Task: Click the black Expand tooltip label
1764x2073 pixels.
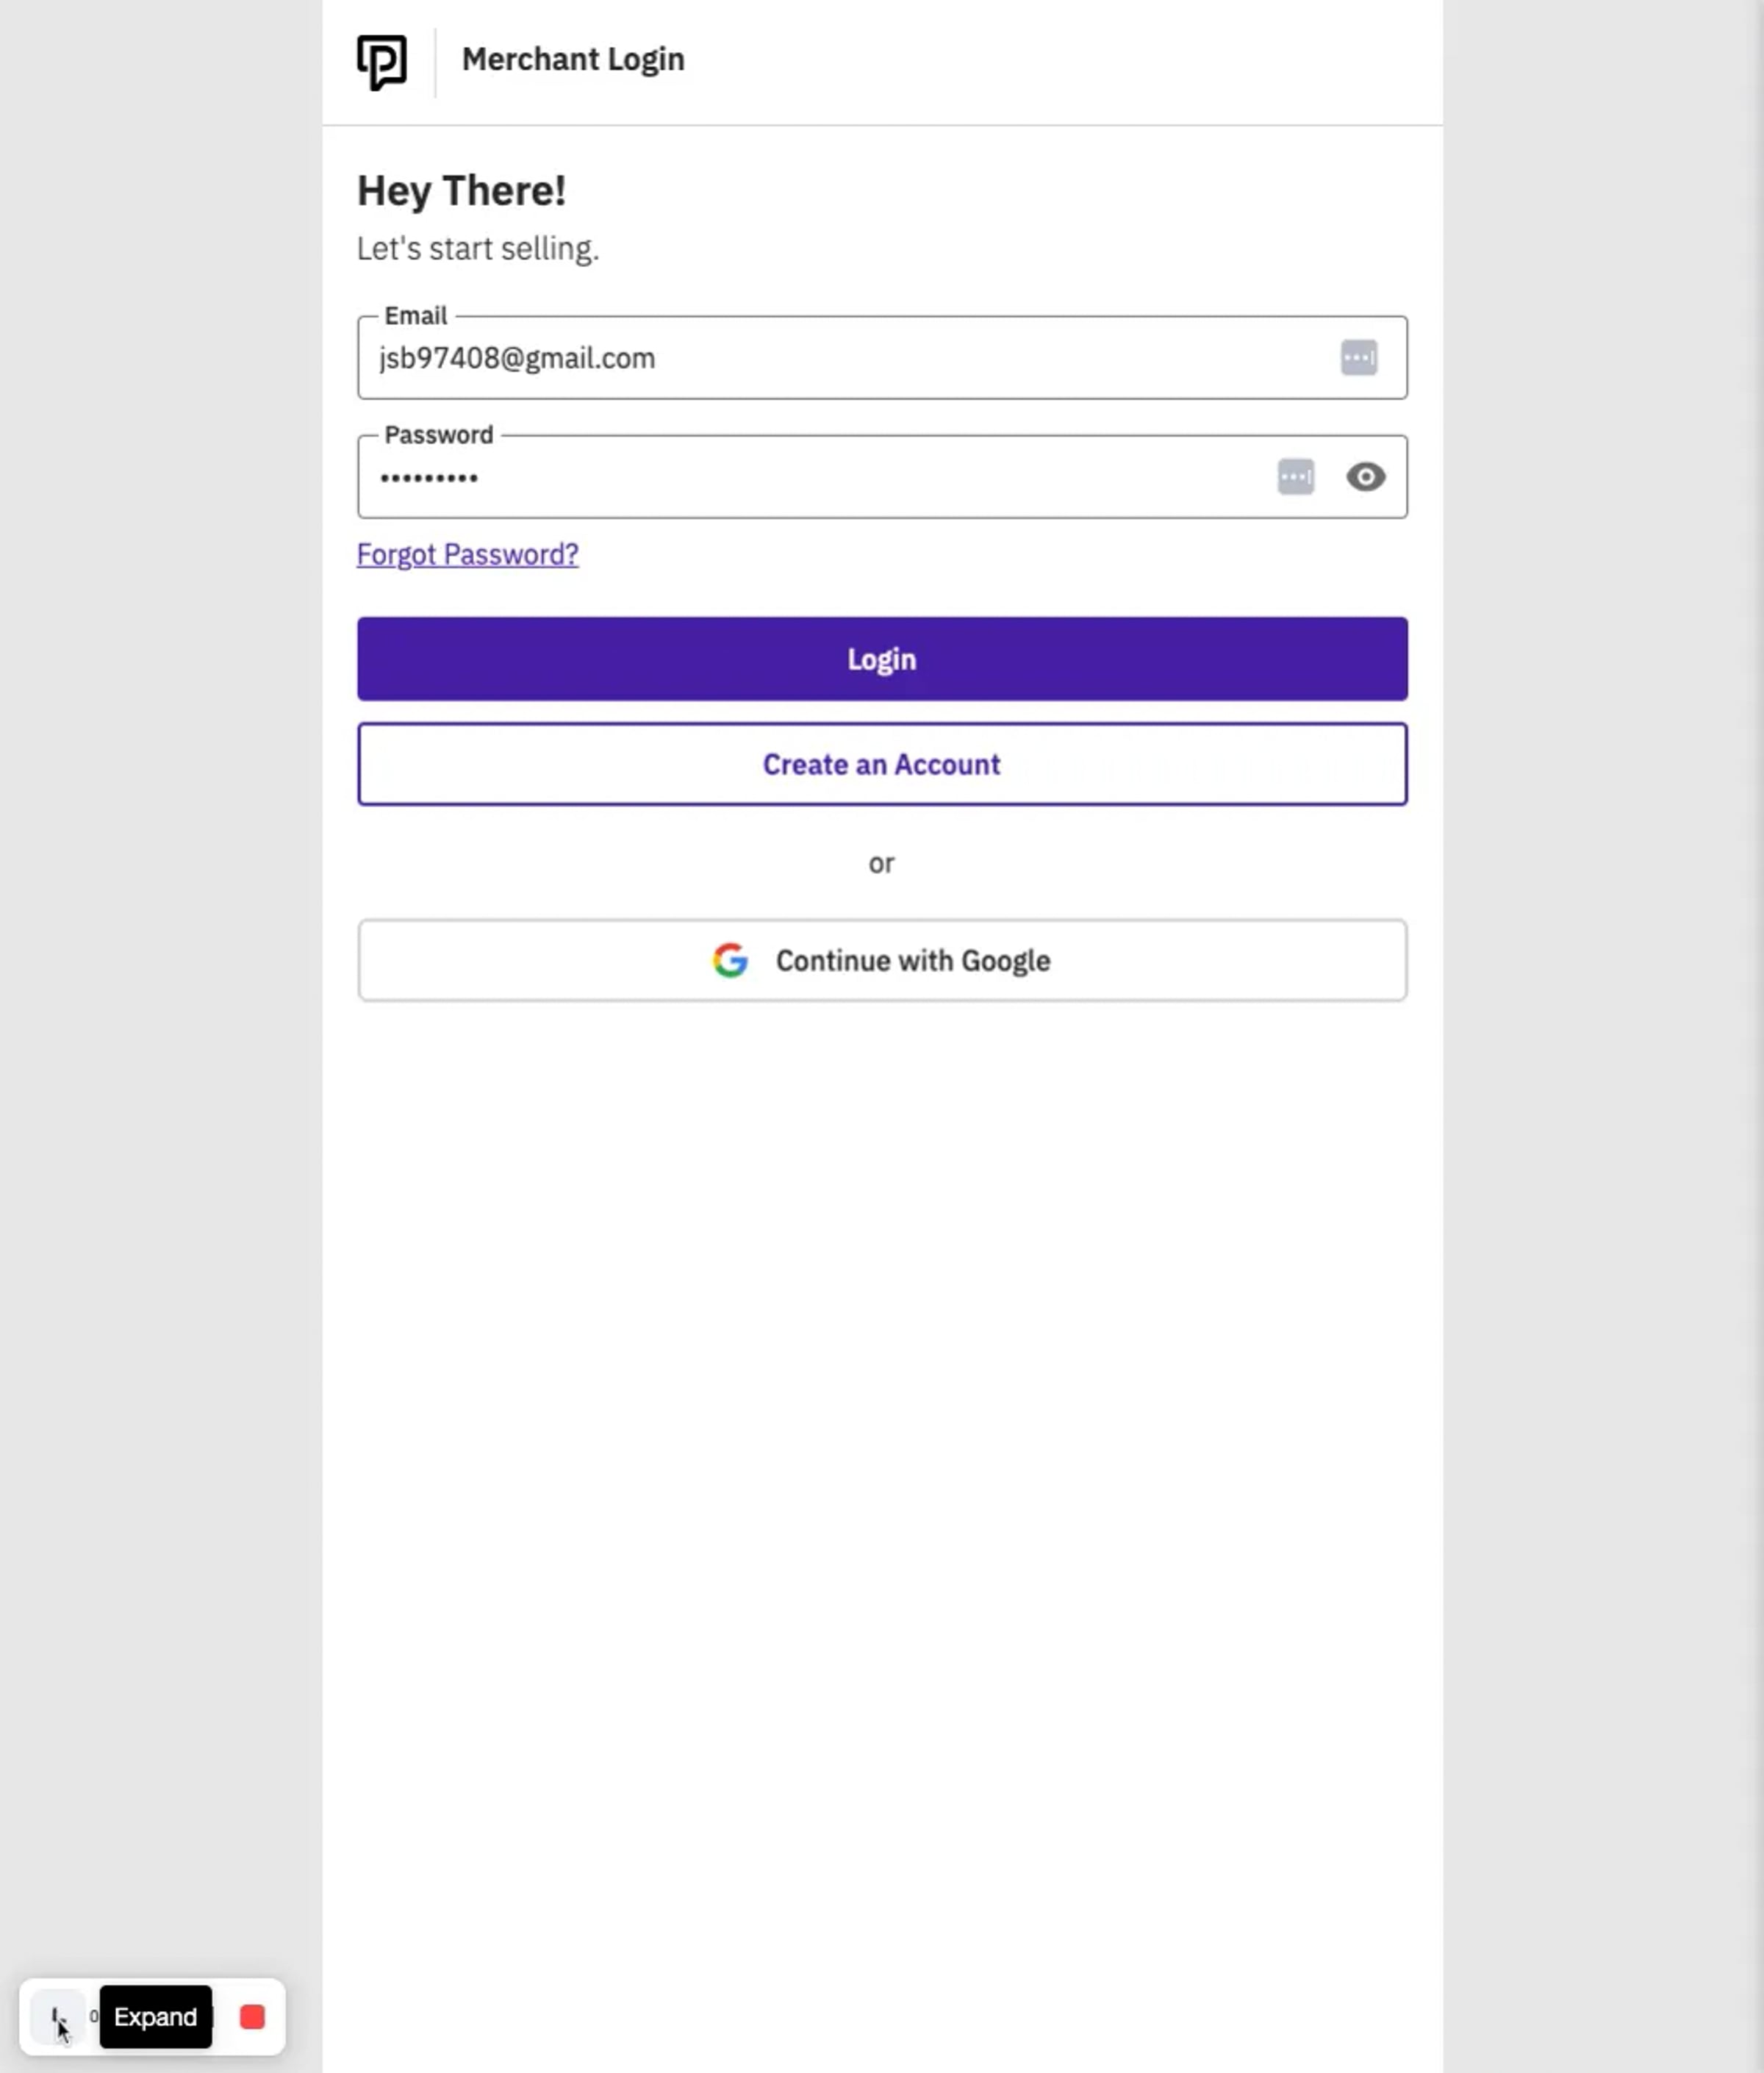Action: pos(156,2016)
